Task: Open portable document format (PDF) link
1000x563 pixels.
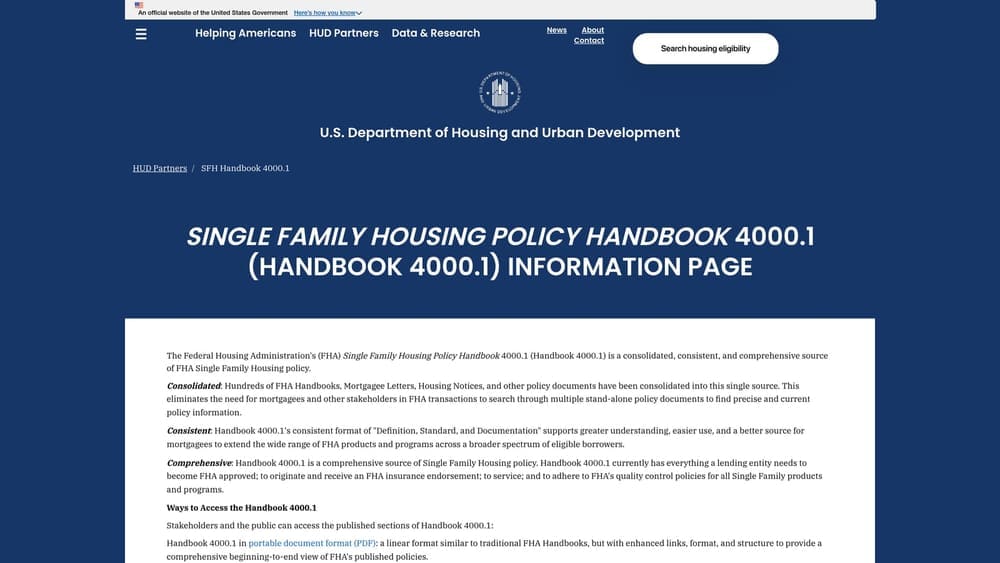Action: tap(311, 543)
